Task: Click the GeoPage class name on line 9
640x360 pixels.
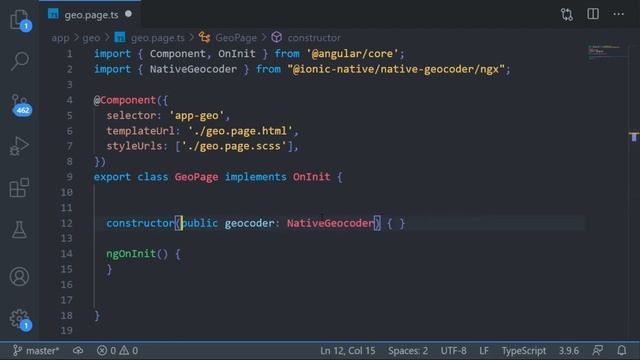Action: click(x=196, y=177)
